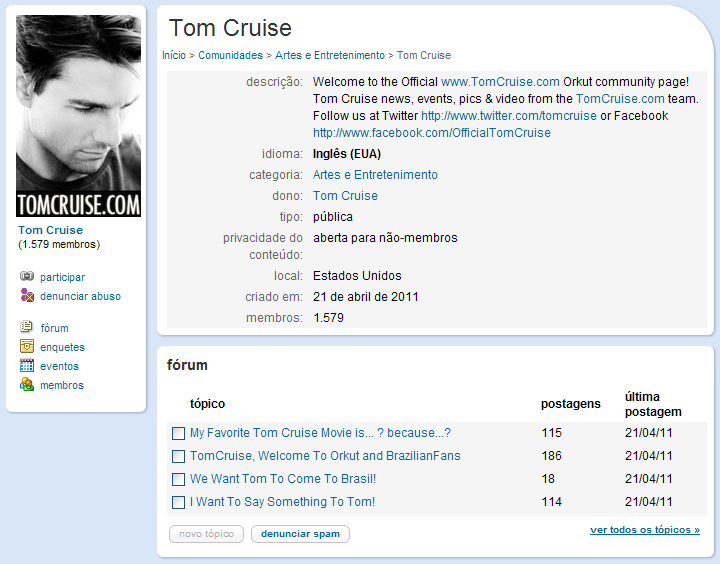Click the membros people icon
The height and width of the screenshot is (564, 720).
click(27, 385)
